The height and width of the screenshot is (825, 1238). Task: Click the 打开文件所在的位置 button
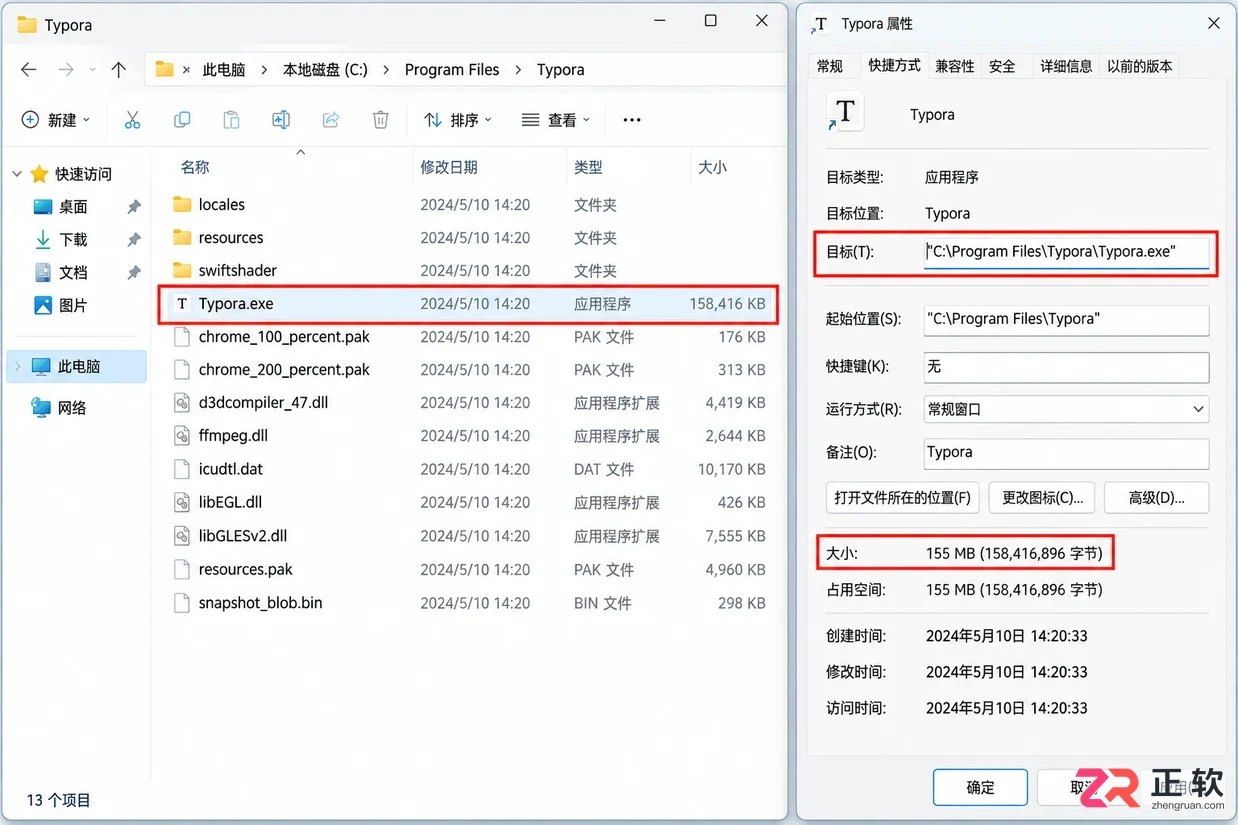click(x=903, y=497)
